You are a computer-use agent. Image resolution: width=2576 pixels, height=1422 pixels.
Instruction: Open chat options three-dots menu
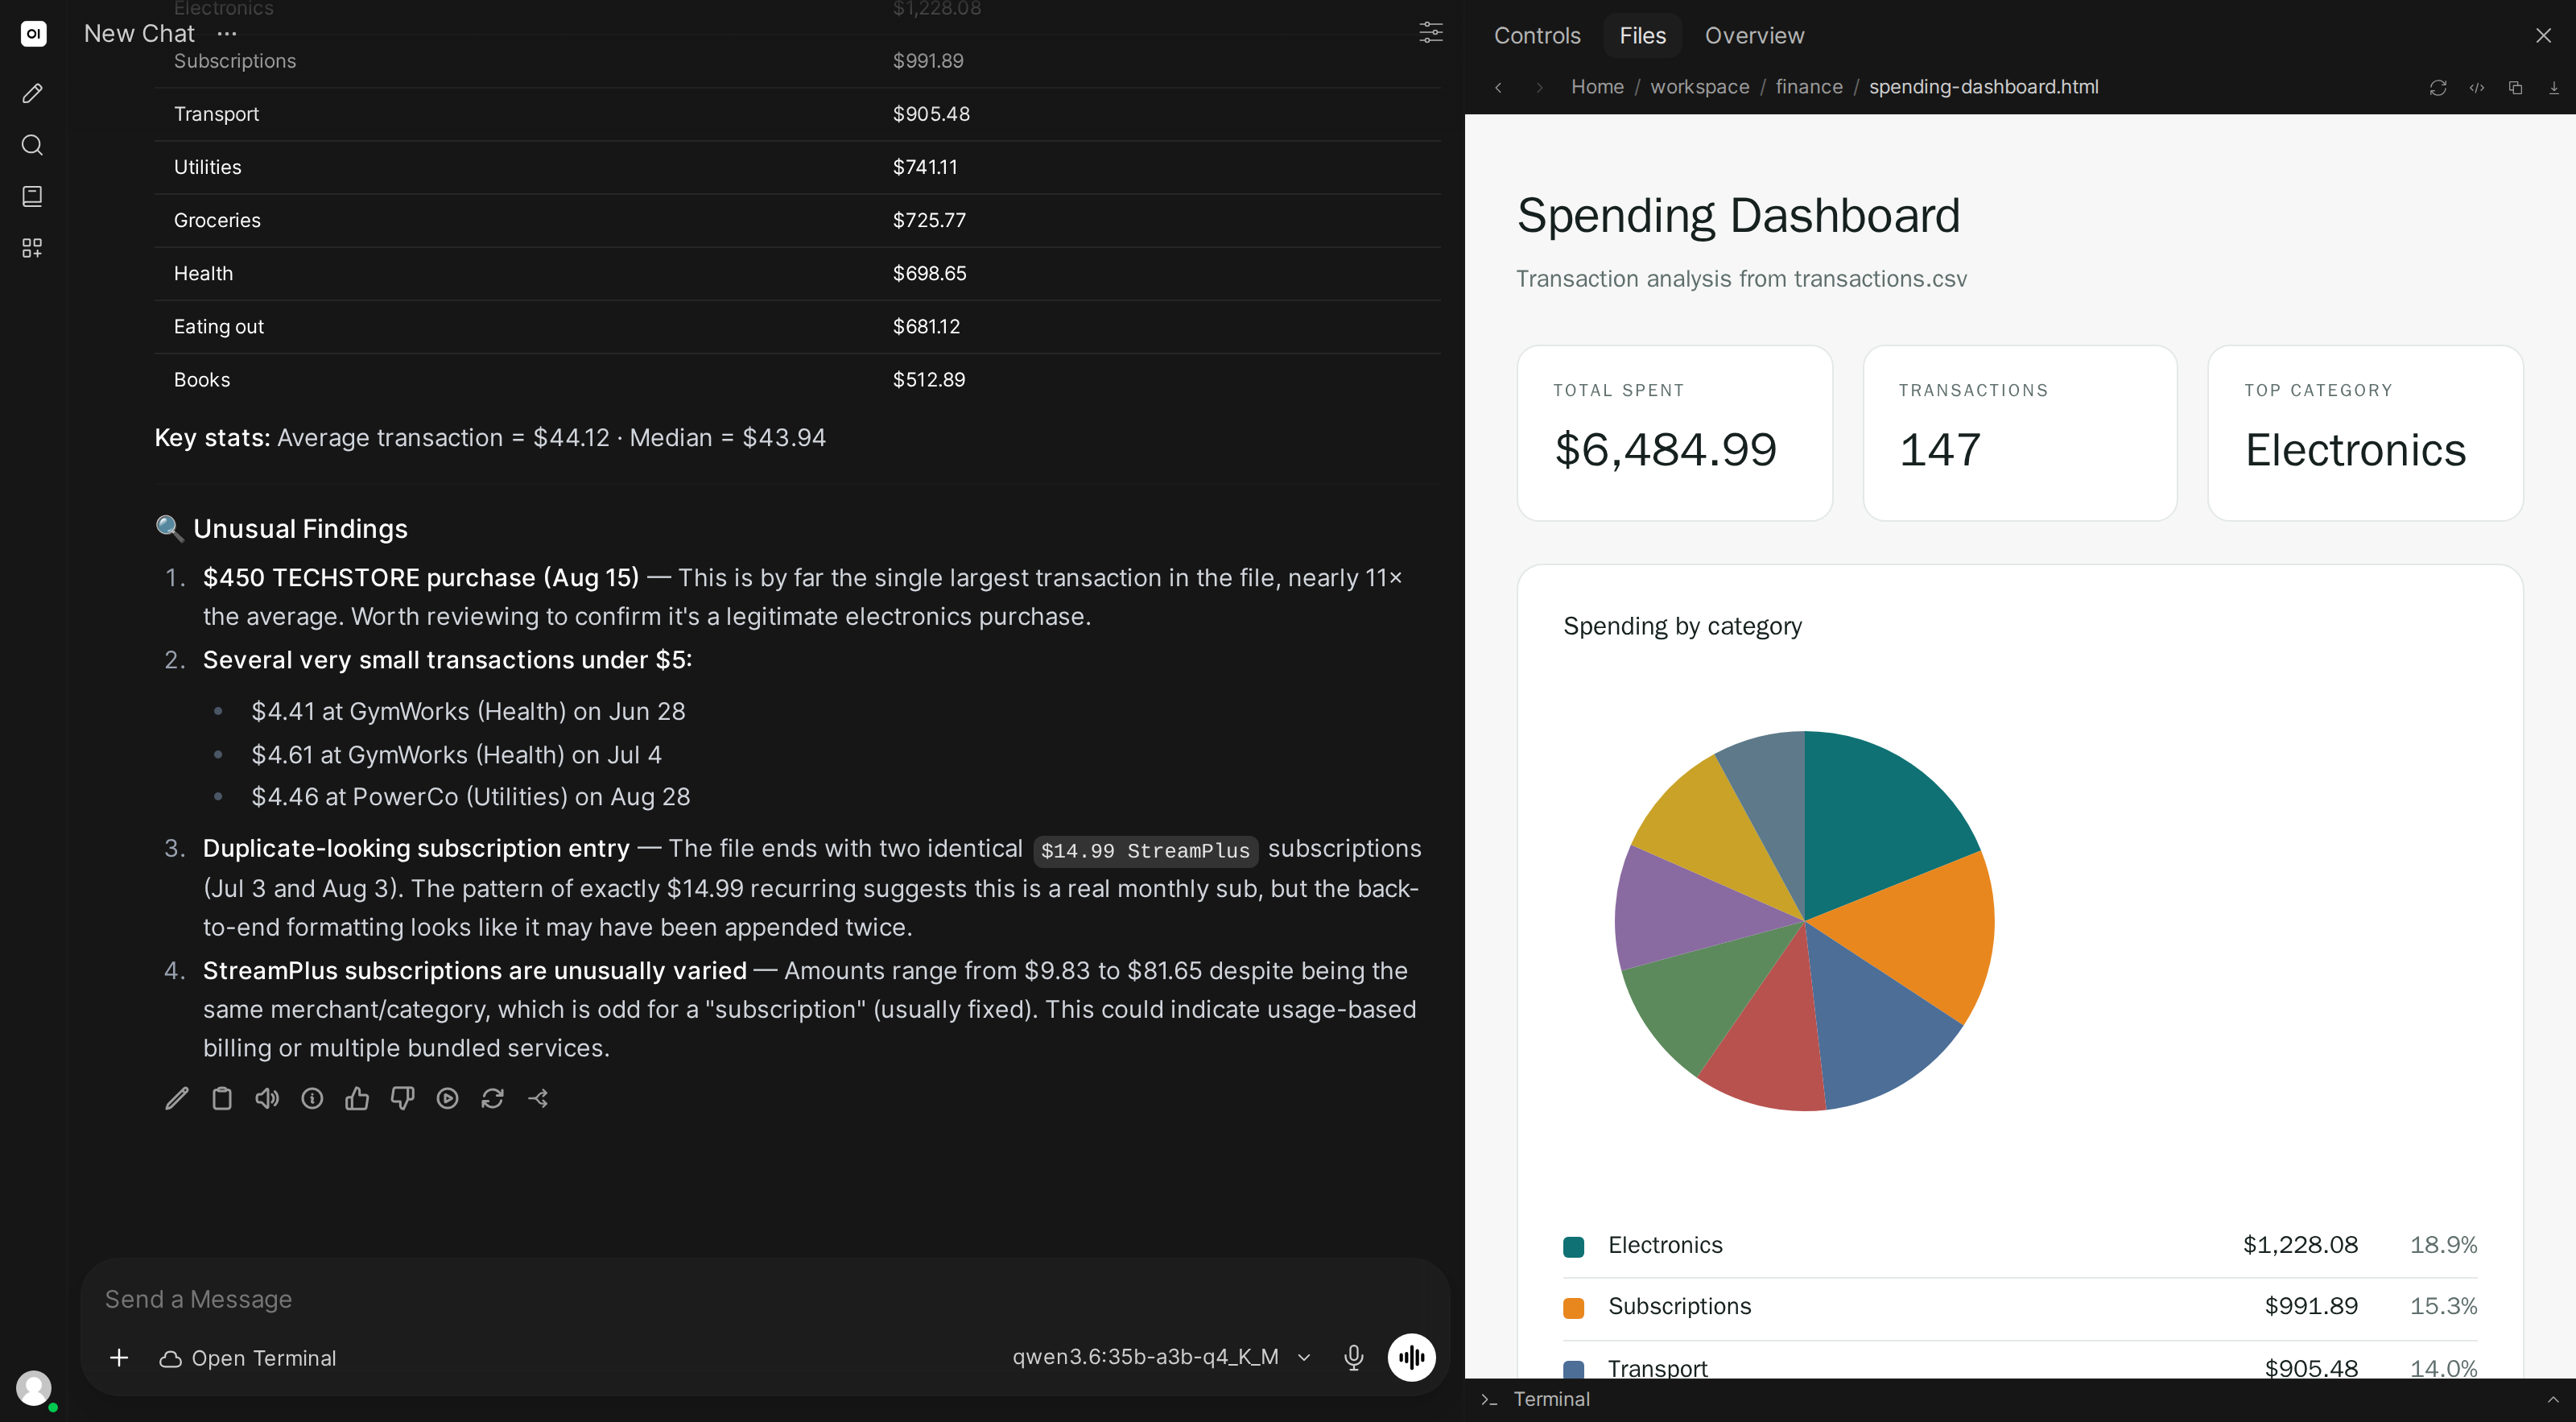227,34
